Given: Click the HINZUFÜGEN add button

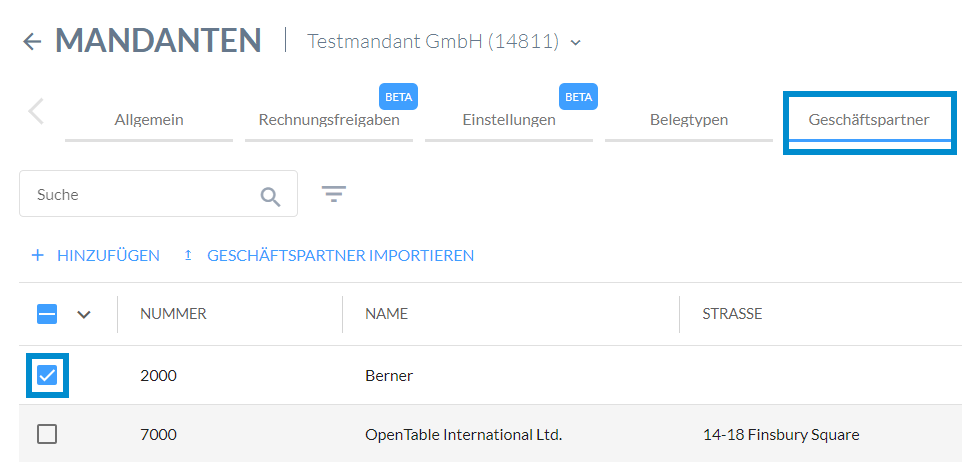Looking at the screenshot, I should click(x=96, y=255).
